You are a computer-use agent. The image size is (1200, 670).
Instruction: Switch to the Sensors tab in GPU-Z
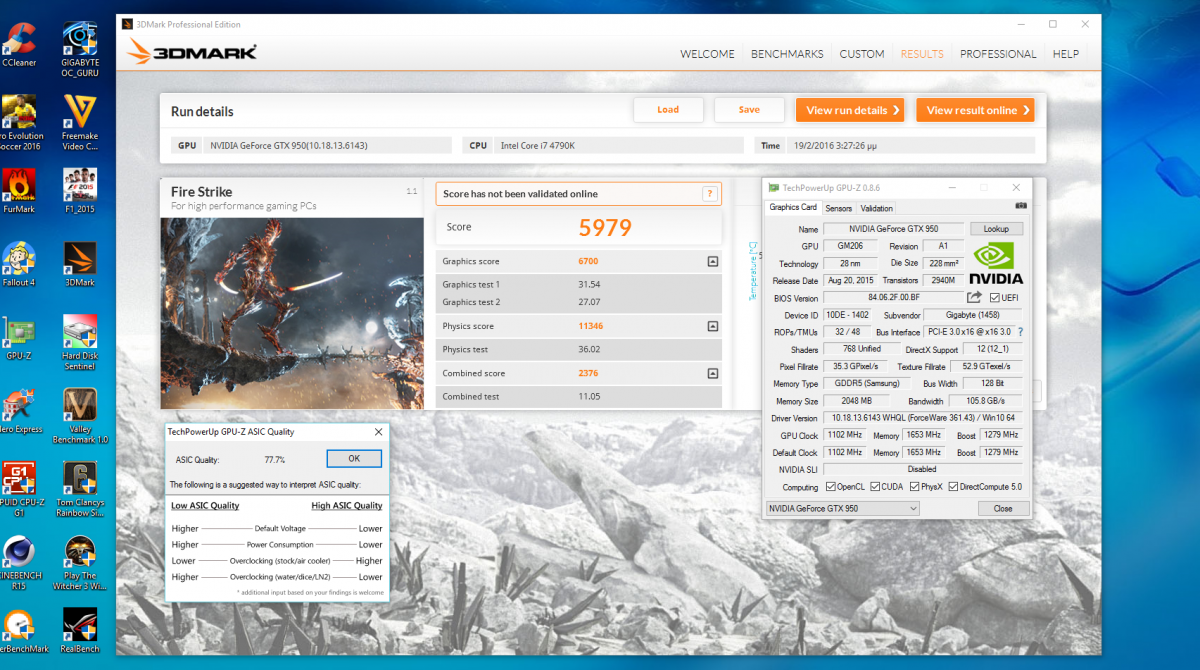pos(838,208)
